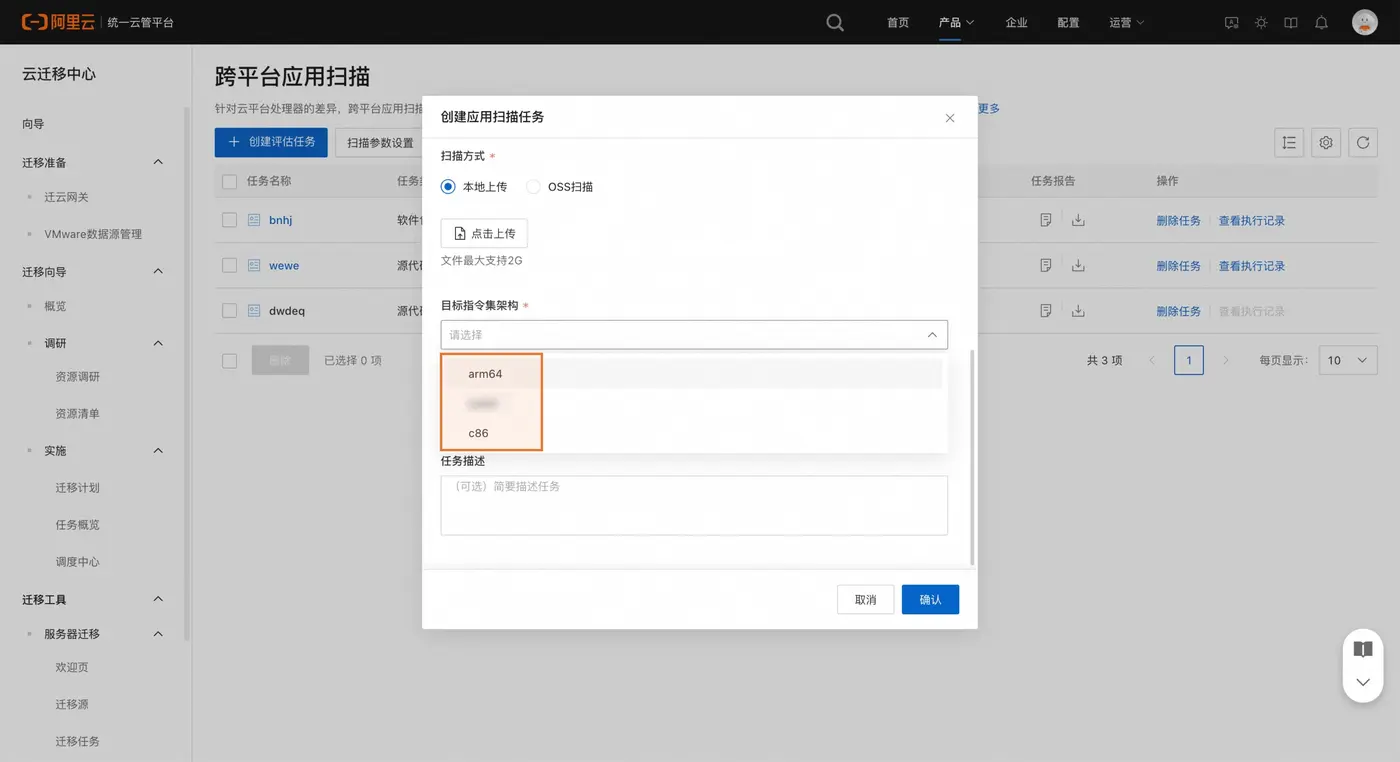
Task: Click the task icon beside wewe
Action: [254, 265]
